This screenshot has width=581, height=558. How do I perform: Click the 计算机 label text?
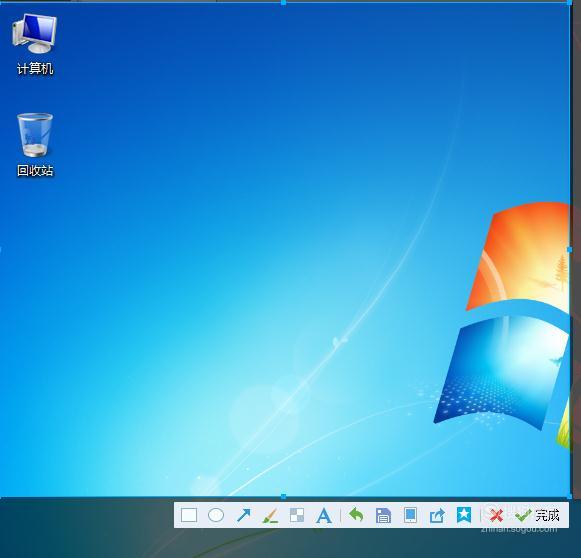(35, 69)
